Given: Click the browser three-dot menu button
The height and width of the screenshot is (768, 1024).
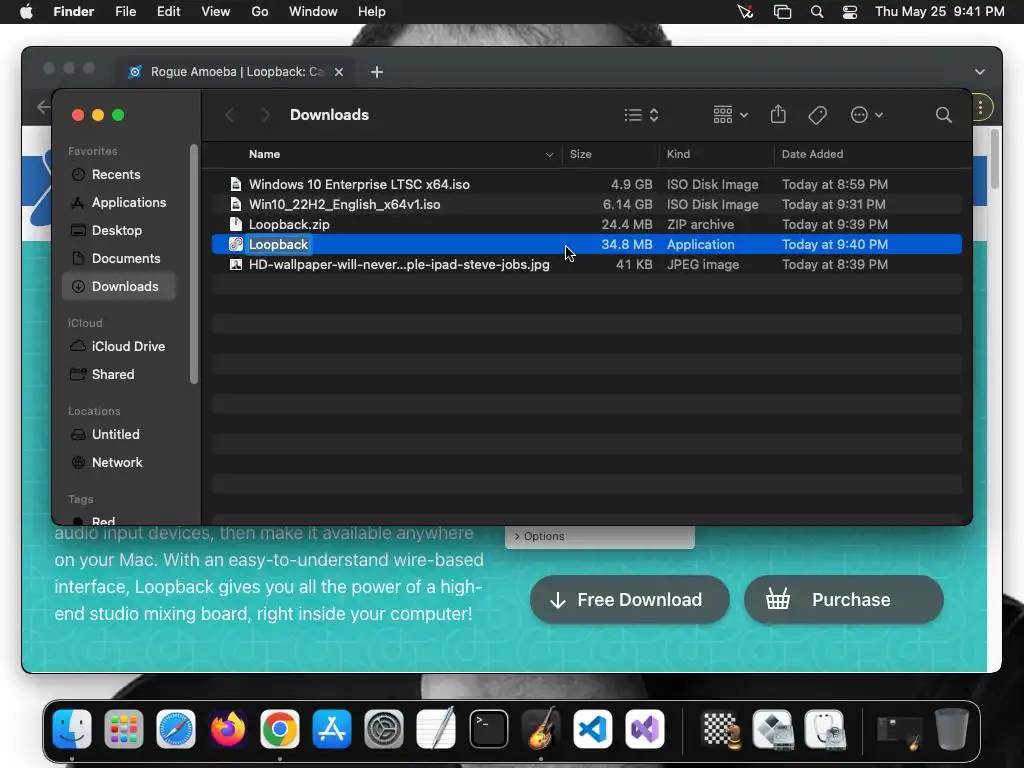Looking at the screenshot, I should pyautogui.click(x=980, y=107).
